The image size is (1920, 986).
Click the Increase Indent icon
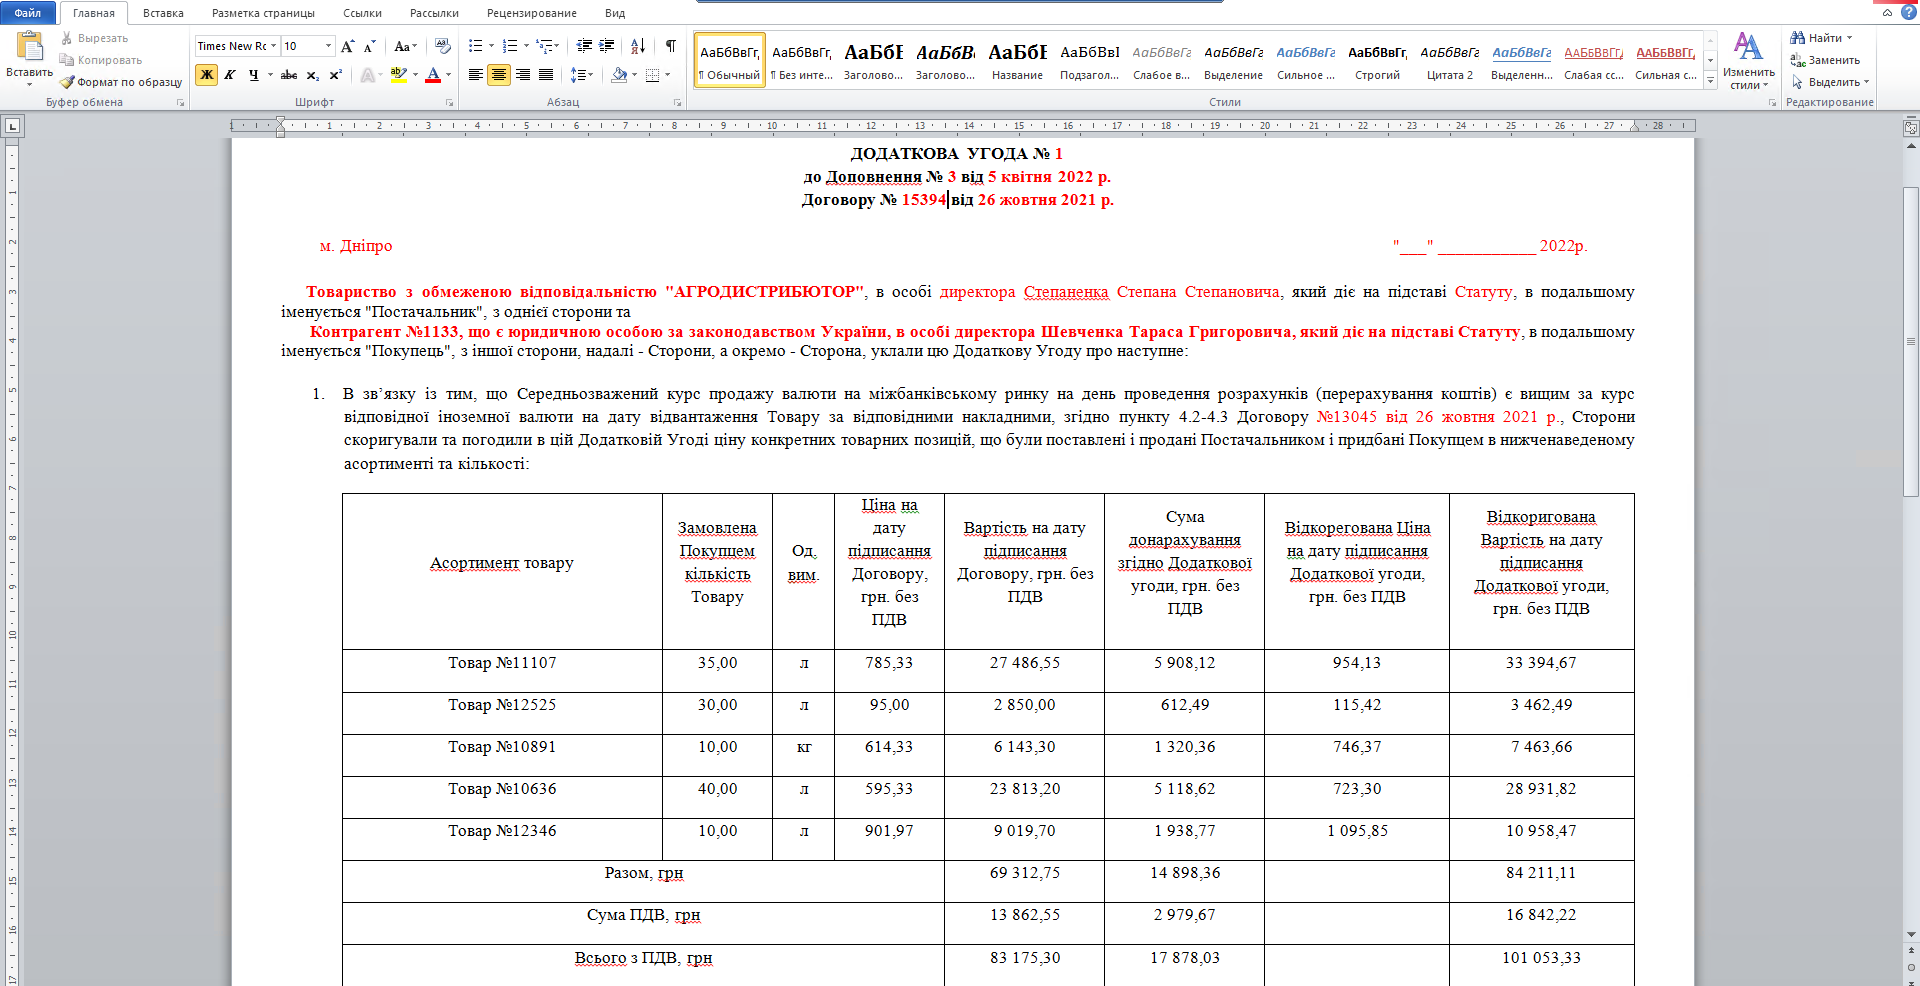pyautogui.click(x=606, y=46)
